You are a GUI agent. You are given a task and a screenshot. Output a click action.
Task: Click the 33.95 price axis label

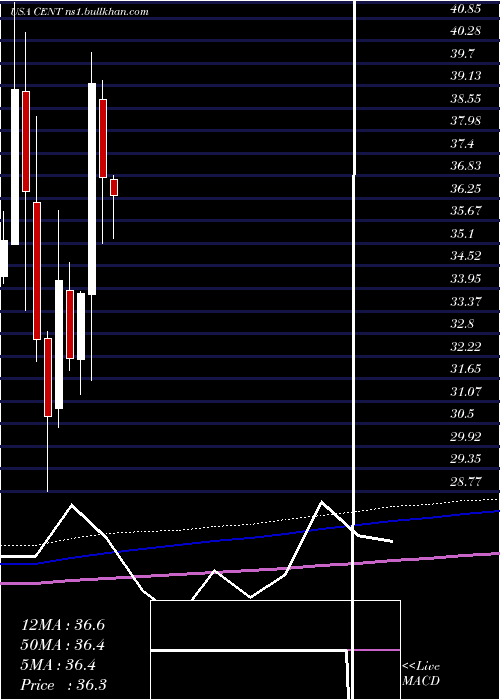coord(466,279)
